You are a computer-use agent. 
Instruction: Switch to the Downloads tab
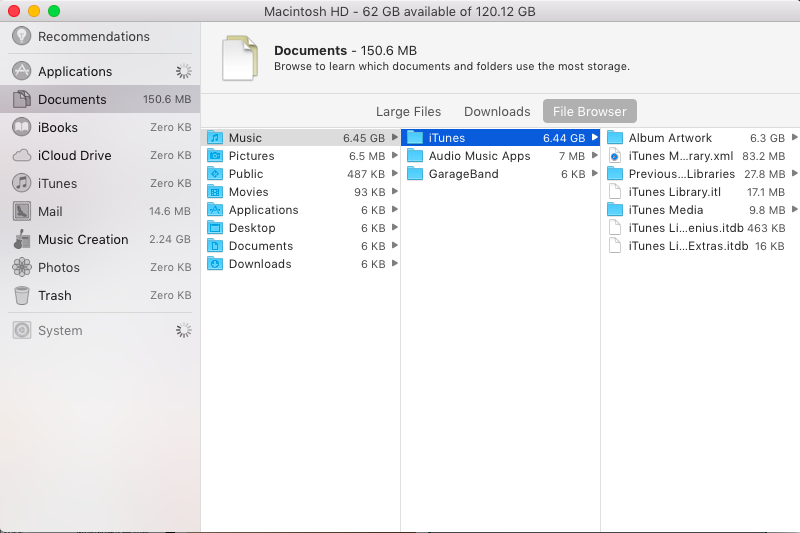tap(497, 111)
